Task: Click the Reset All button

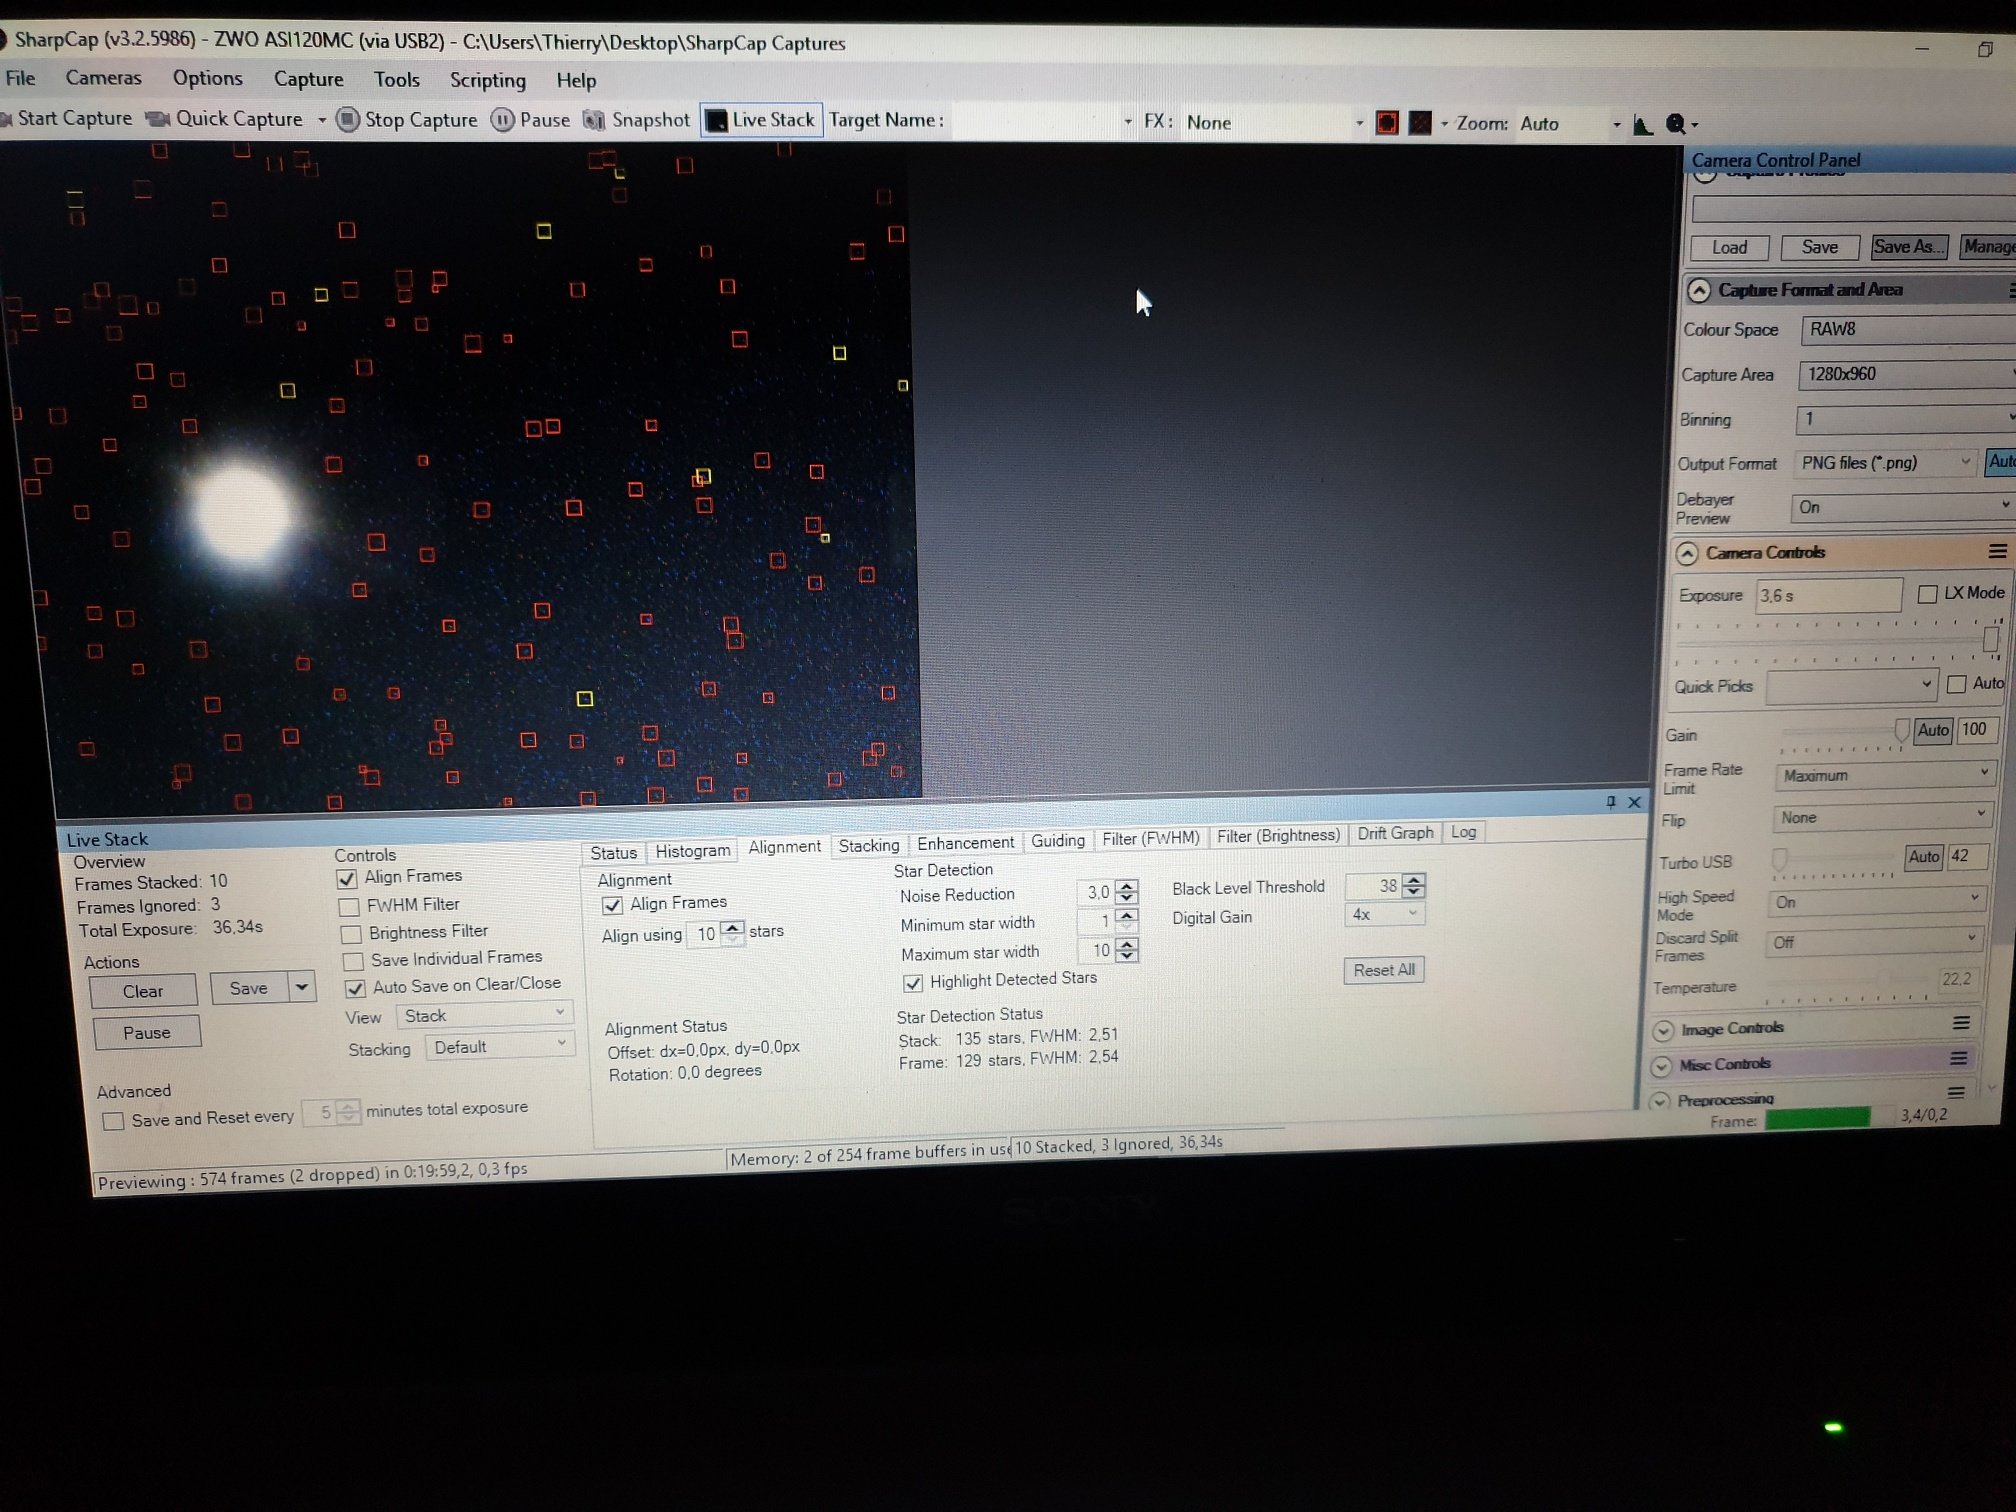Action: [1383, 970]
